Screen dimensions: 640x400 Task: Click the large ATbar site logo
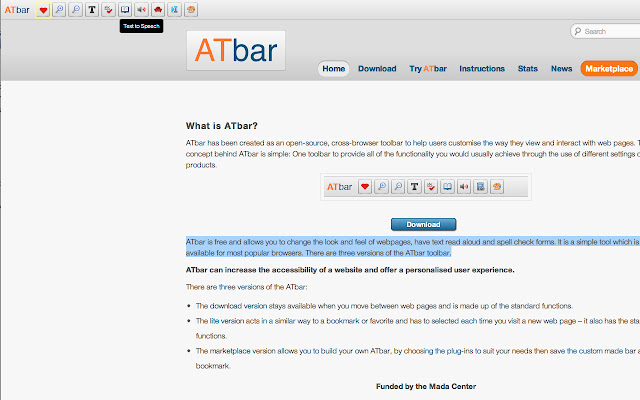tap(236, 51)
